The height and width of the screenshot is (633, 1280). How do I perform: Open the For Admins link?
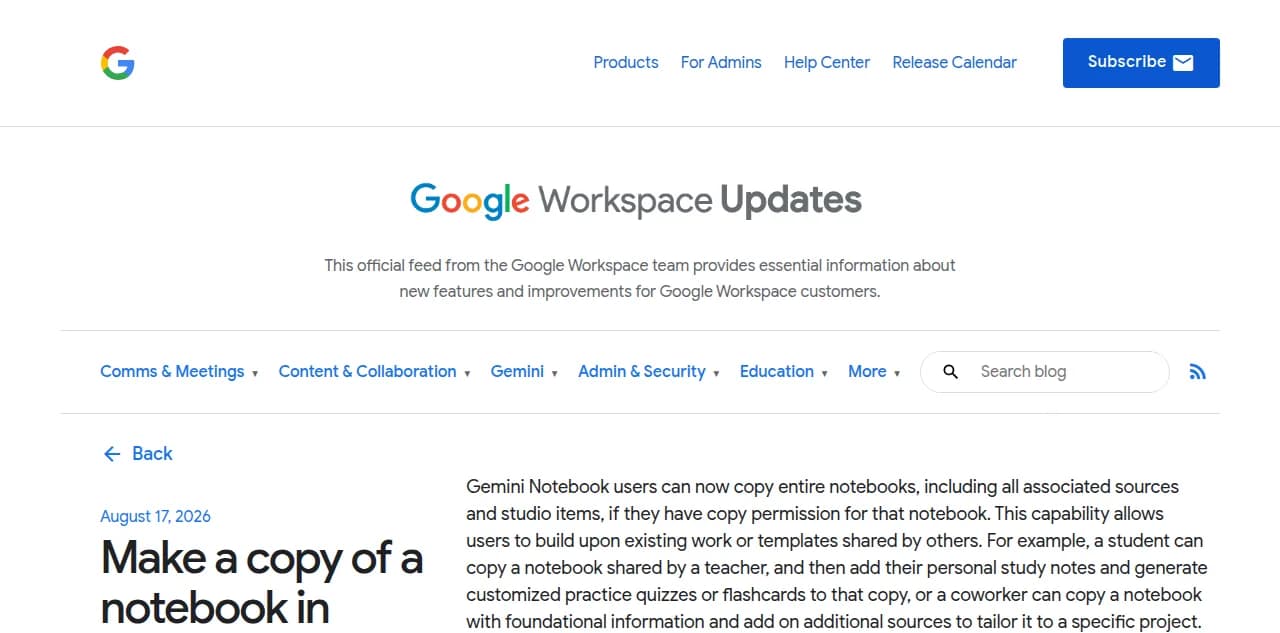coord(721,62)
